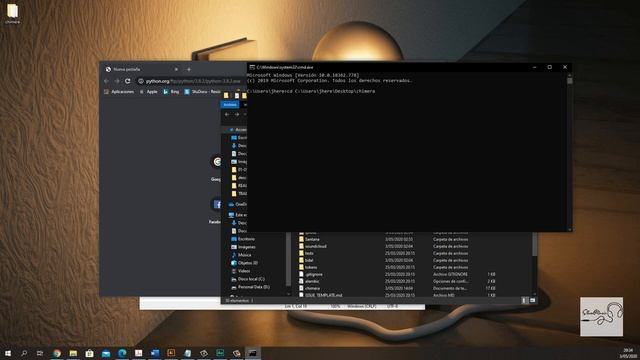
Task: Open the Archivo tab in File Explorer
Action: coord(230,105)
